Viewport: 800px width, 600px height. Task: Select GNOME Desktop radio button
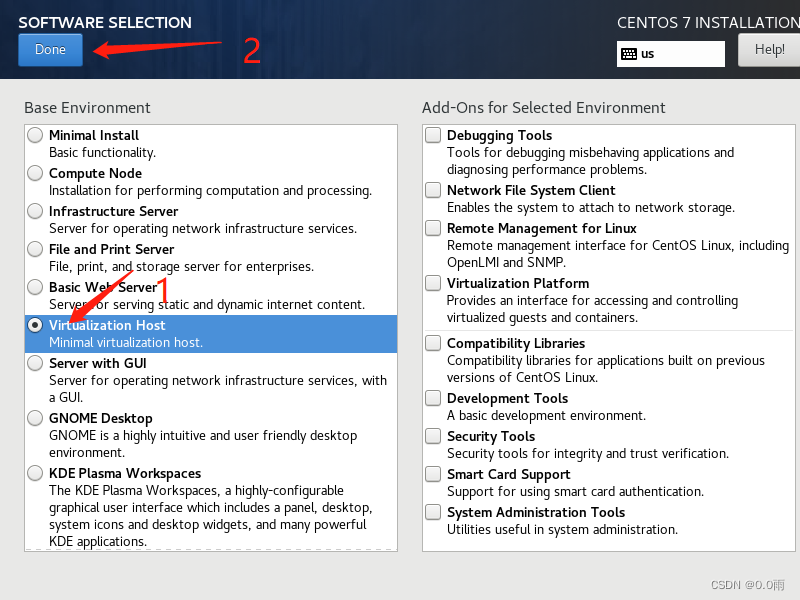[x=35, y=418]
